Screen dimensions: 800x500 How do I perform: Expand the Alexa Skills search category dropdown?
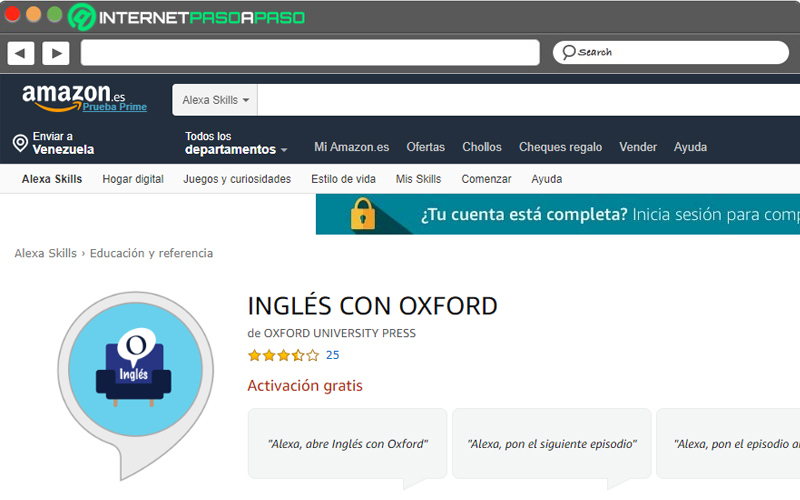pos(215,100)
